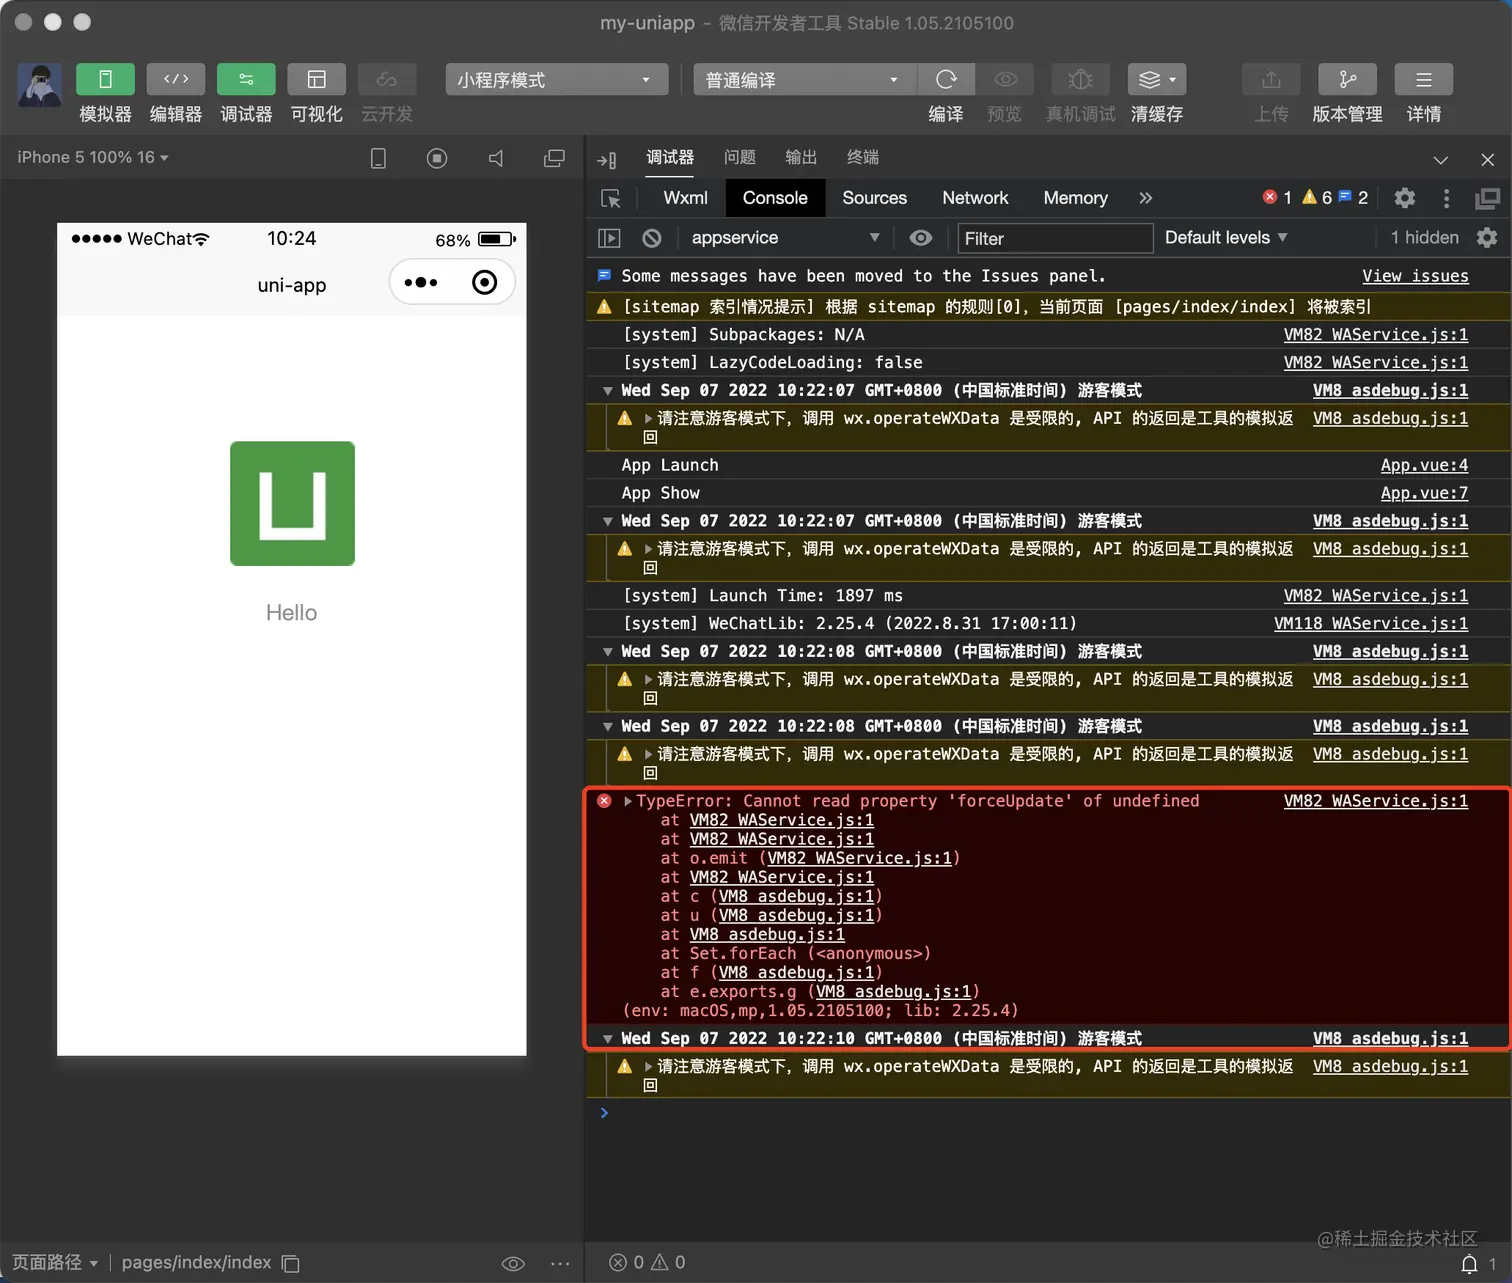Open the Default levels dropdown

pyautogui.click(x=1225, y=238)
